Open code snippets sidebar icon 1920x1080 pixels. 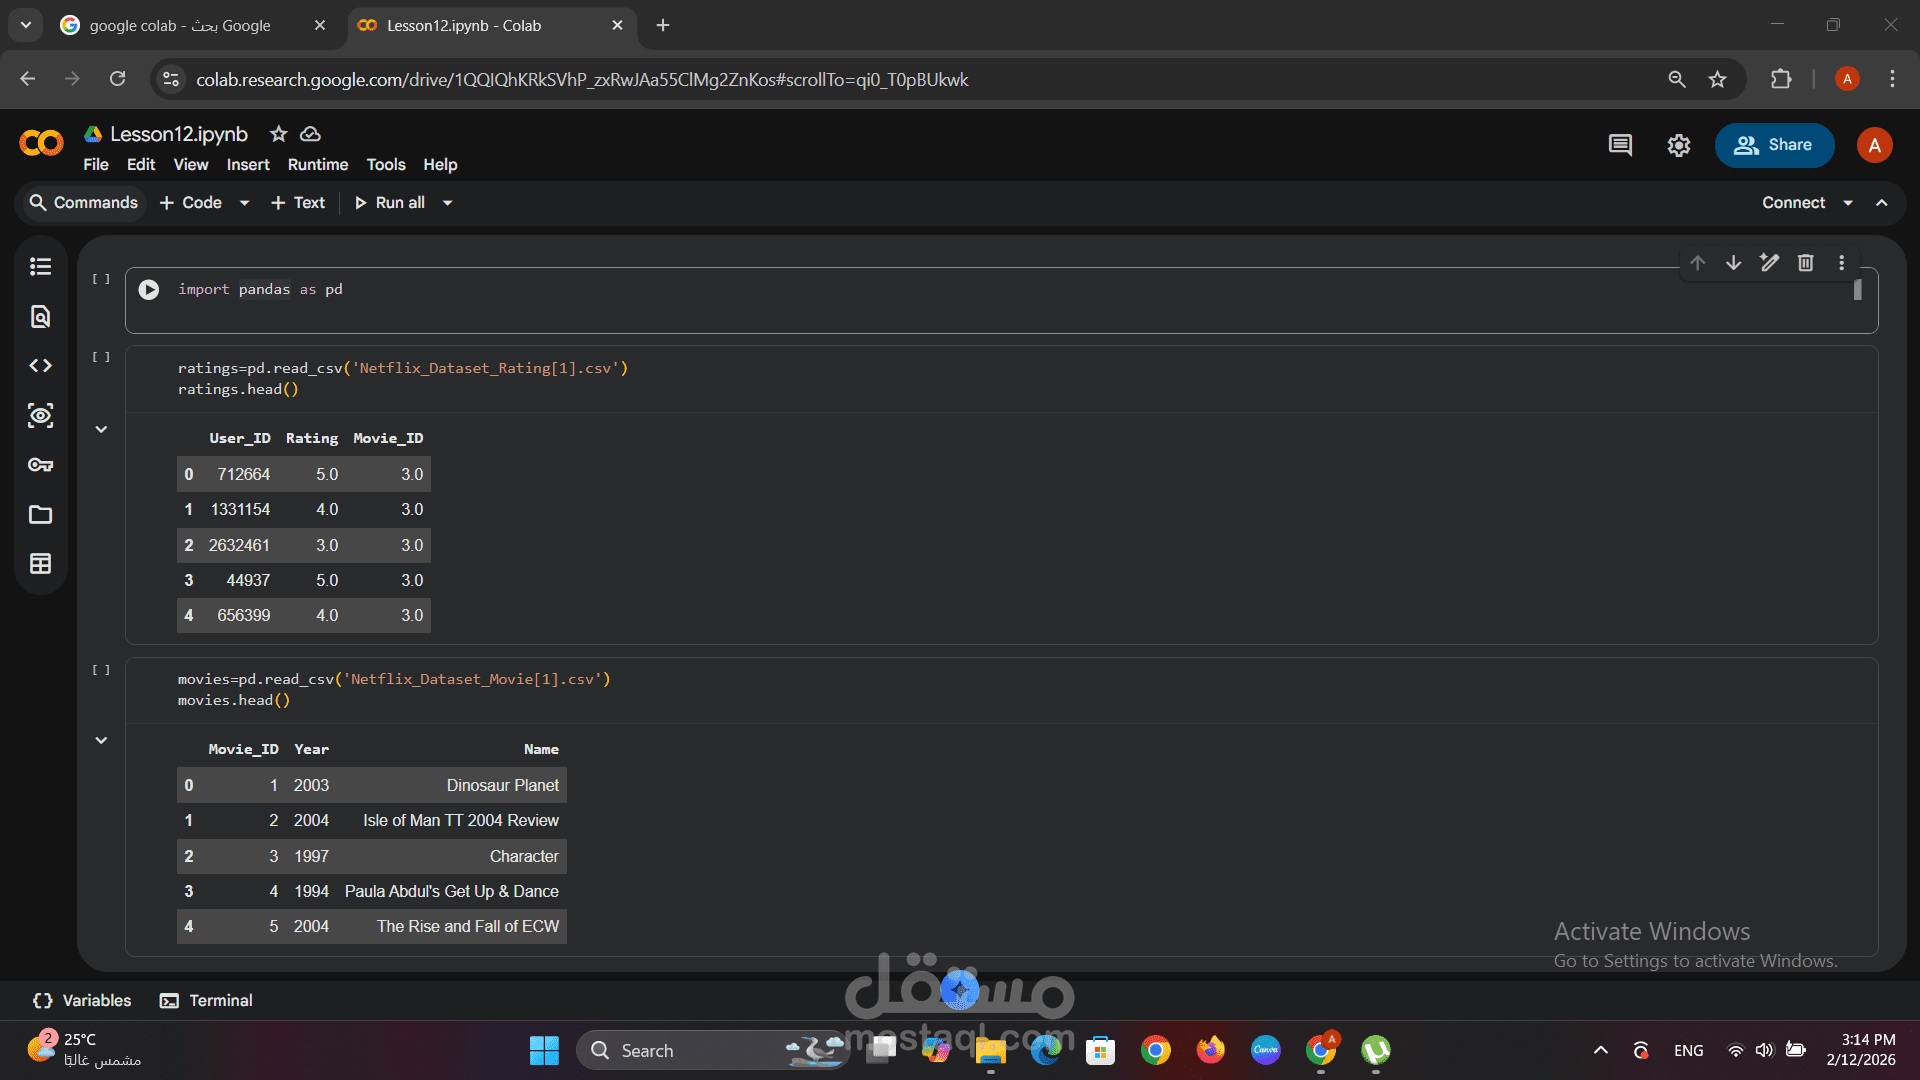tap(40, 366)
